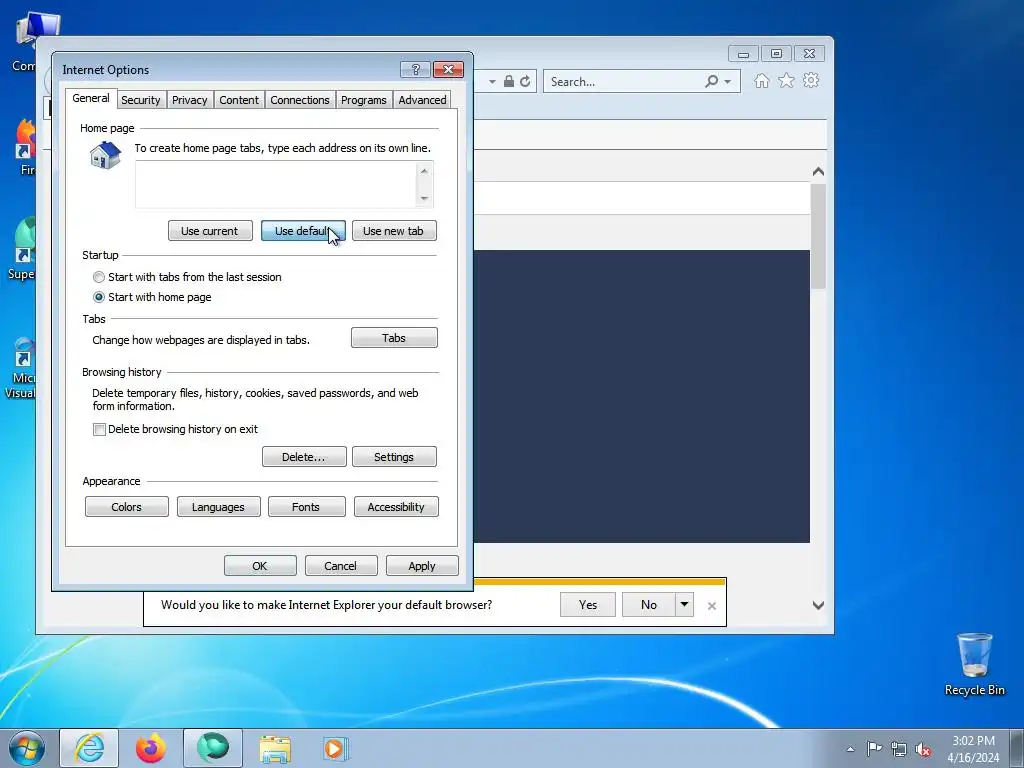The height and width of the screenshot is (768, 1024).
Task: Dismiss the default browser notification bar
Action: point(712,606)
